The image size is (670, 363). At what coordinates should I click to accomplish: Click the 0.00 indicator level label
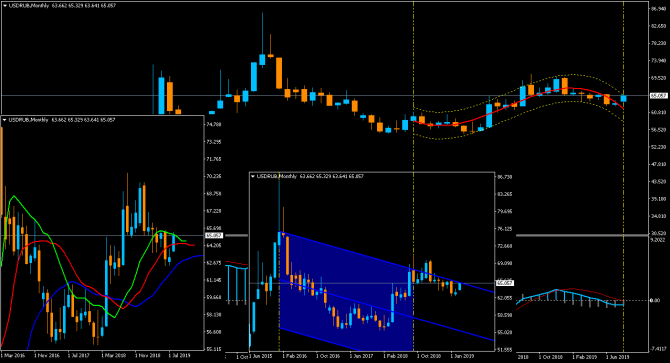pos(655,300)
